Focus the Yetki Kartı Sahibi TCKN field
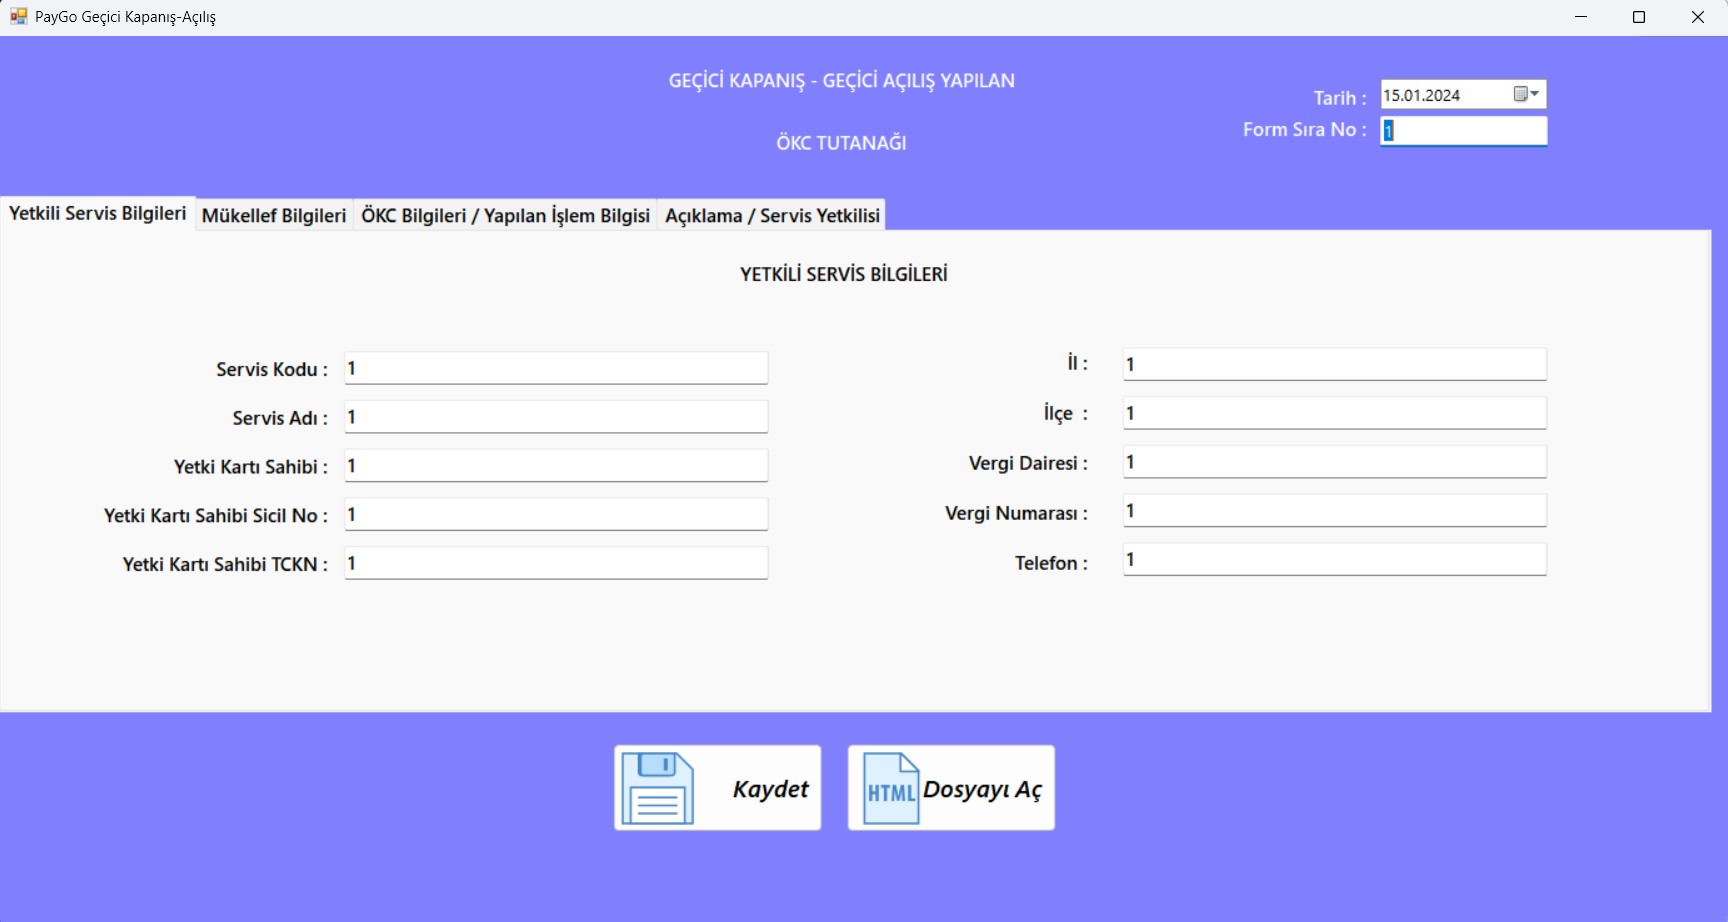The image size is (1728, 922). tap(556, 564)
